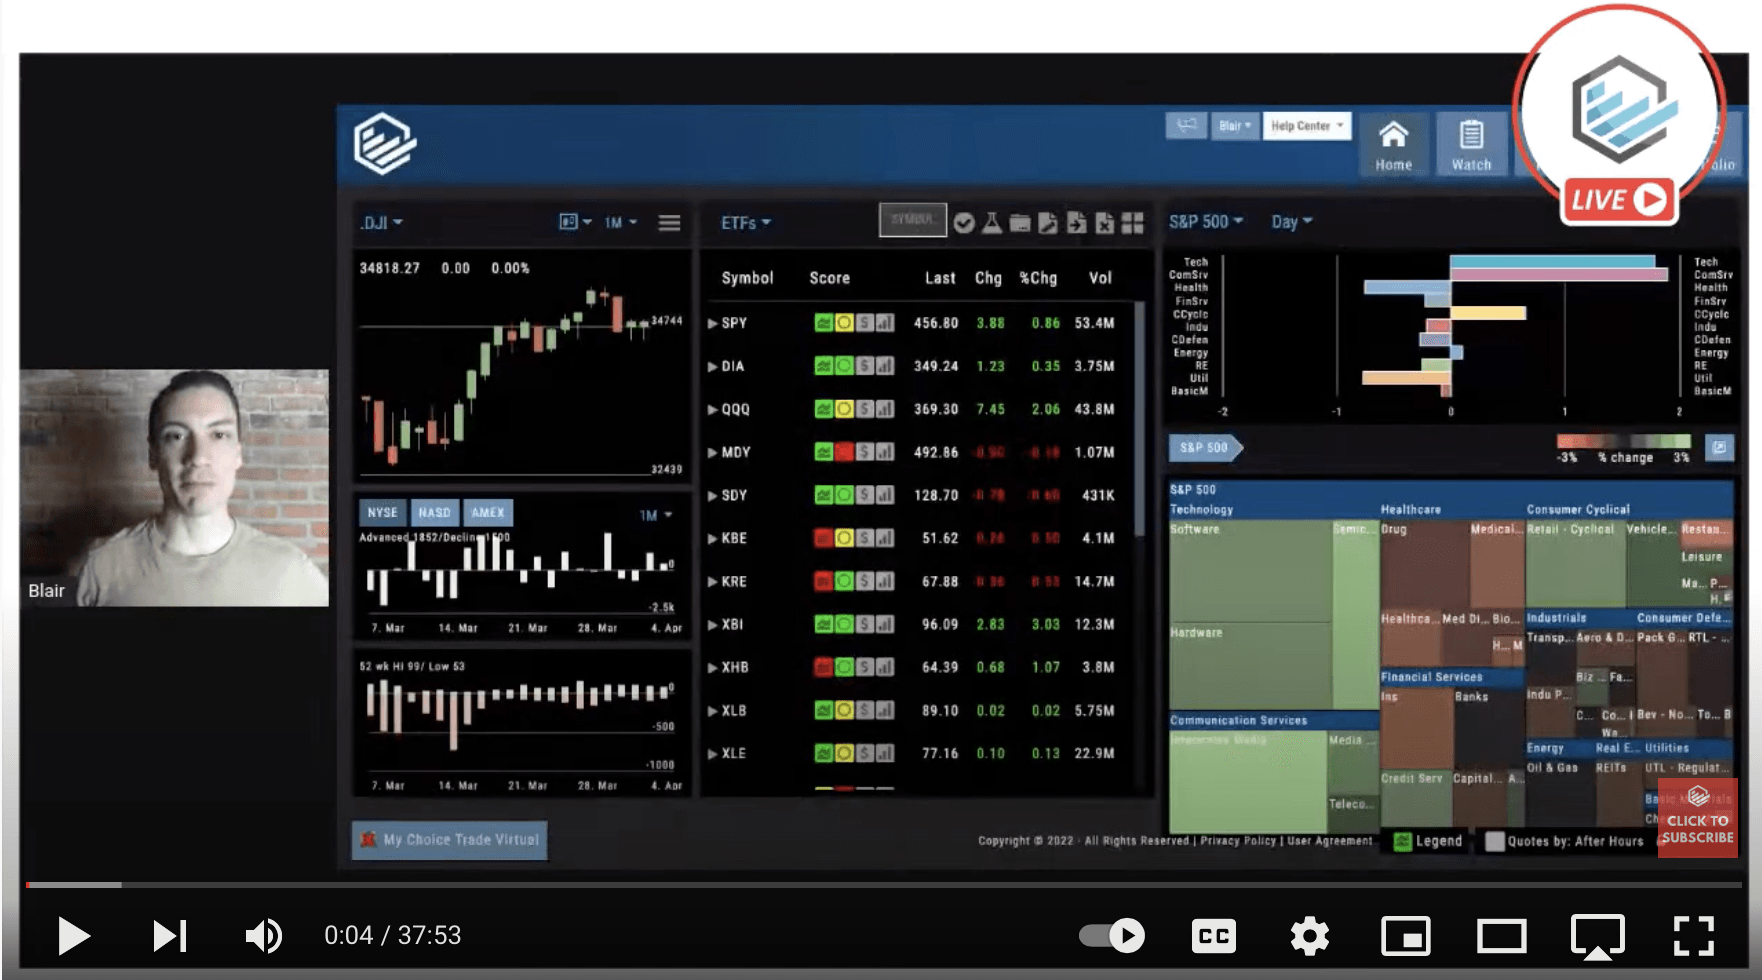Viewport: 1762px width, 980px height.
Task: Toggle the After Hours quotes checkbox
Action: click(x=1496, y=841)
